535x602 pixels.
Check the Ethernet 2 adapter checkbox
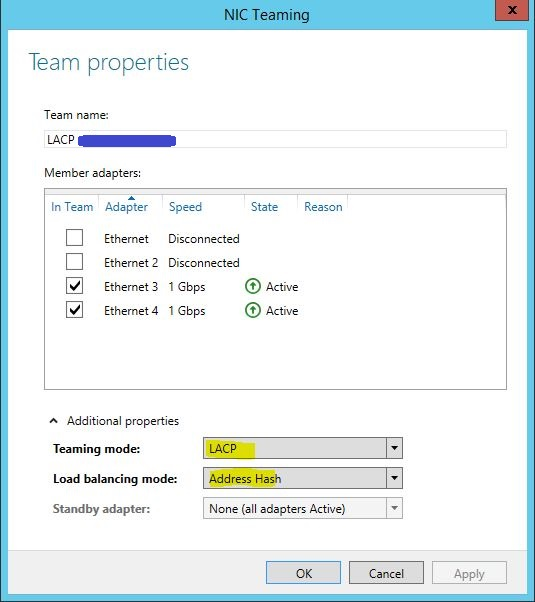[75, 262]
